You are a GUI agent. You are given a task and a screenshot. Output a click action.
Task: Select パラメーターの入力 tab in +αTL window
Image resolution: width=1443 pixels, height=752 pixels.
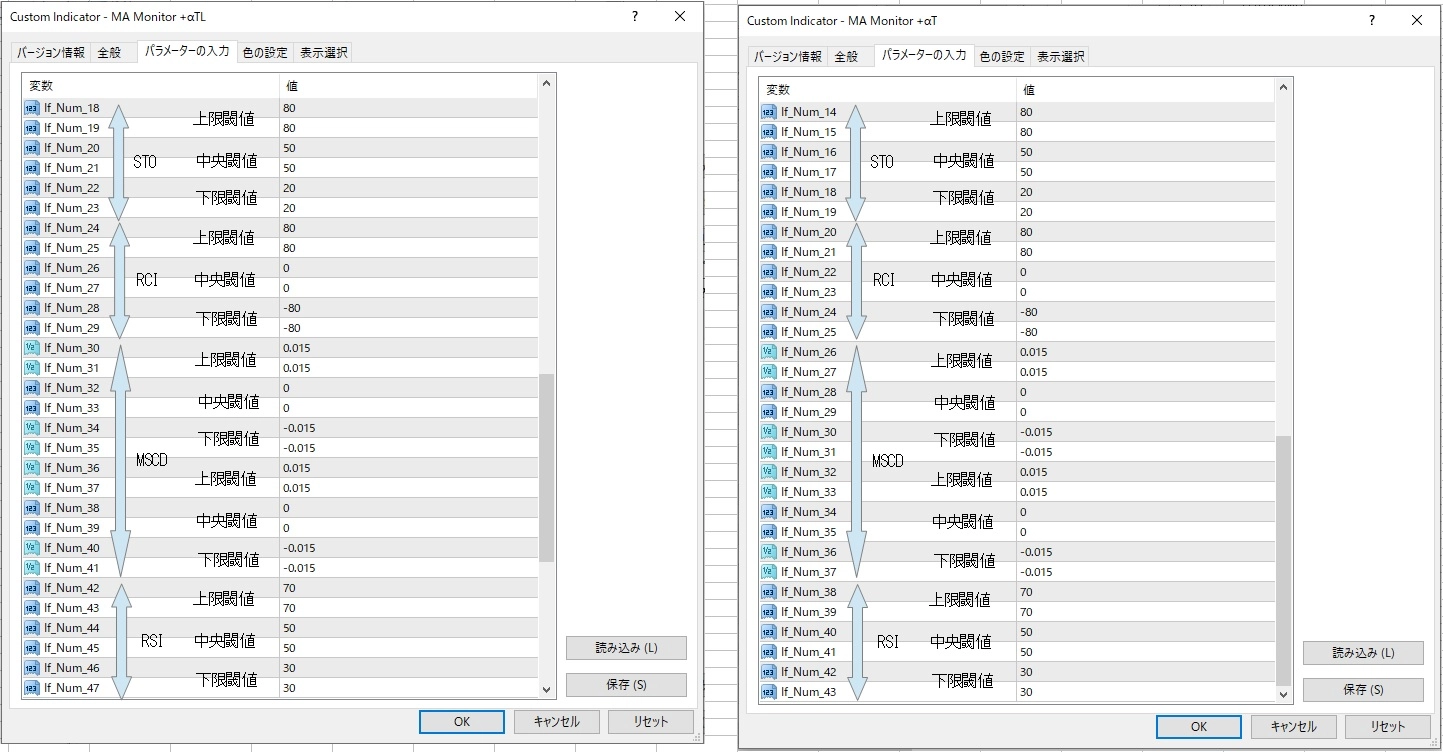click(187, 51)
